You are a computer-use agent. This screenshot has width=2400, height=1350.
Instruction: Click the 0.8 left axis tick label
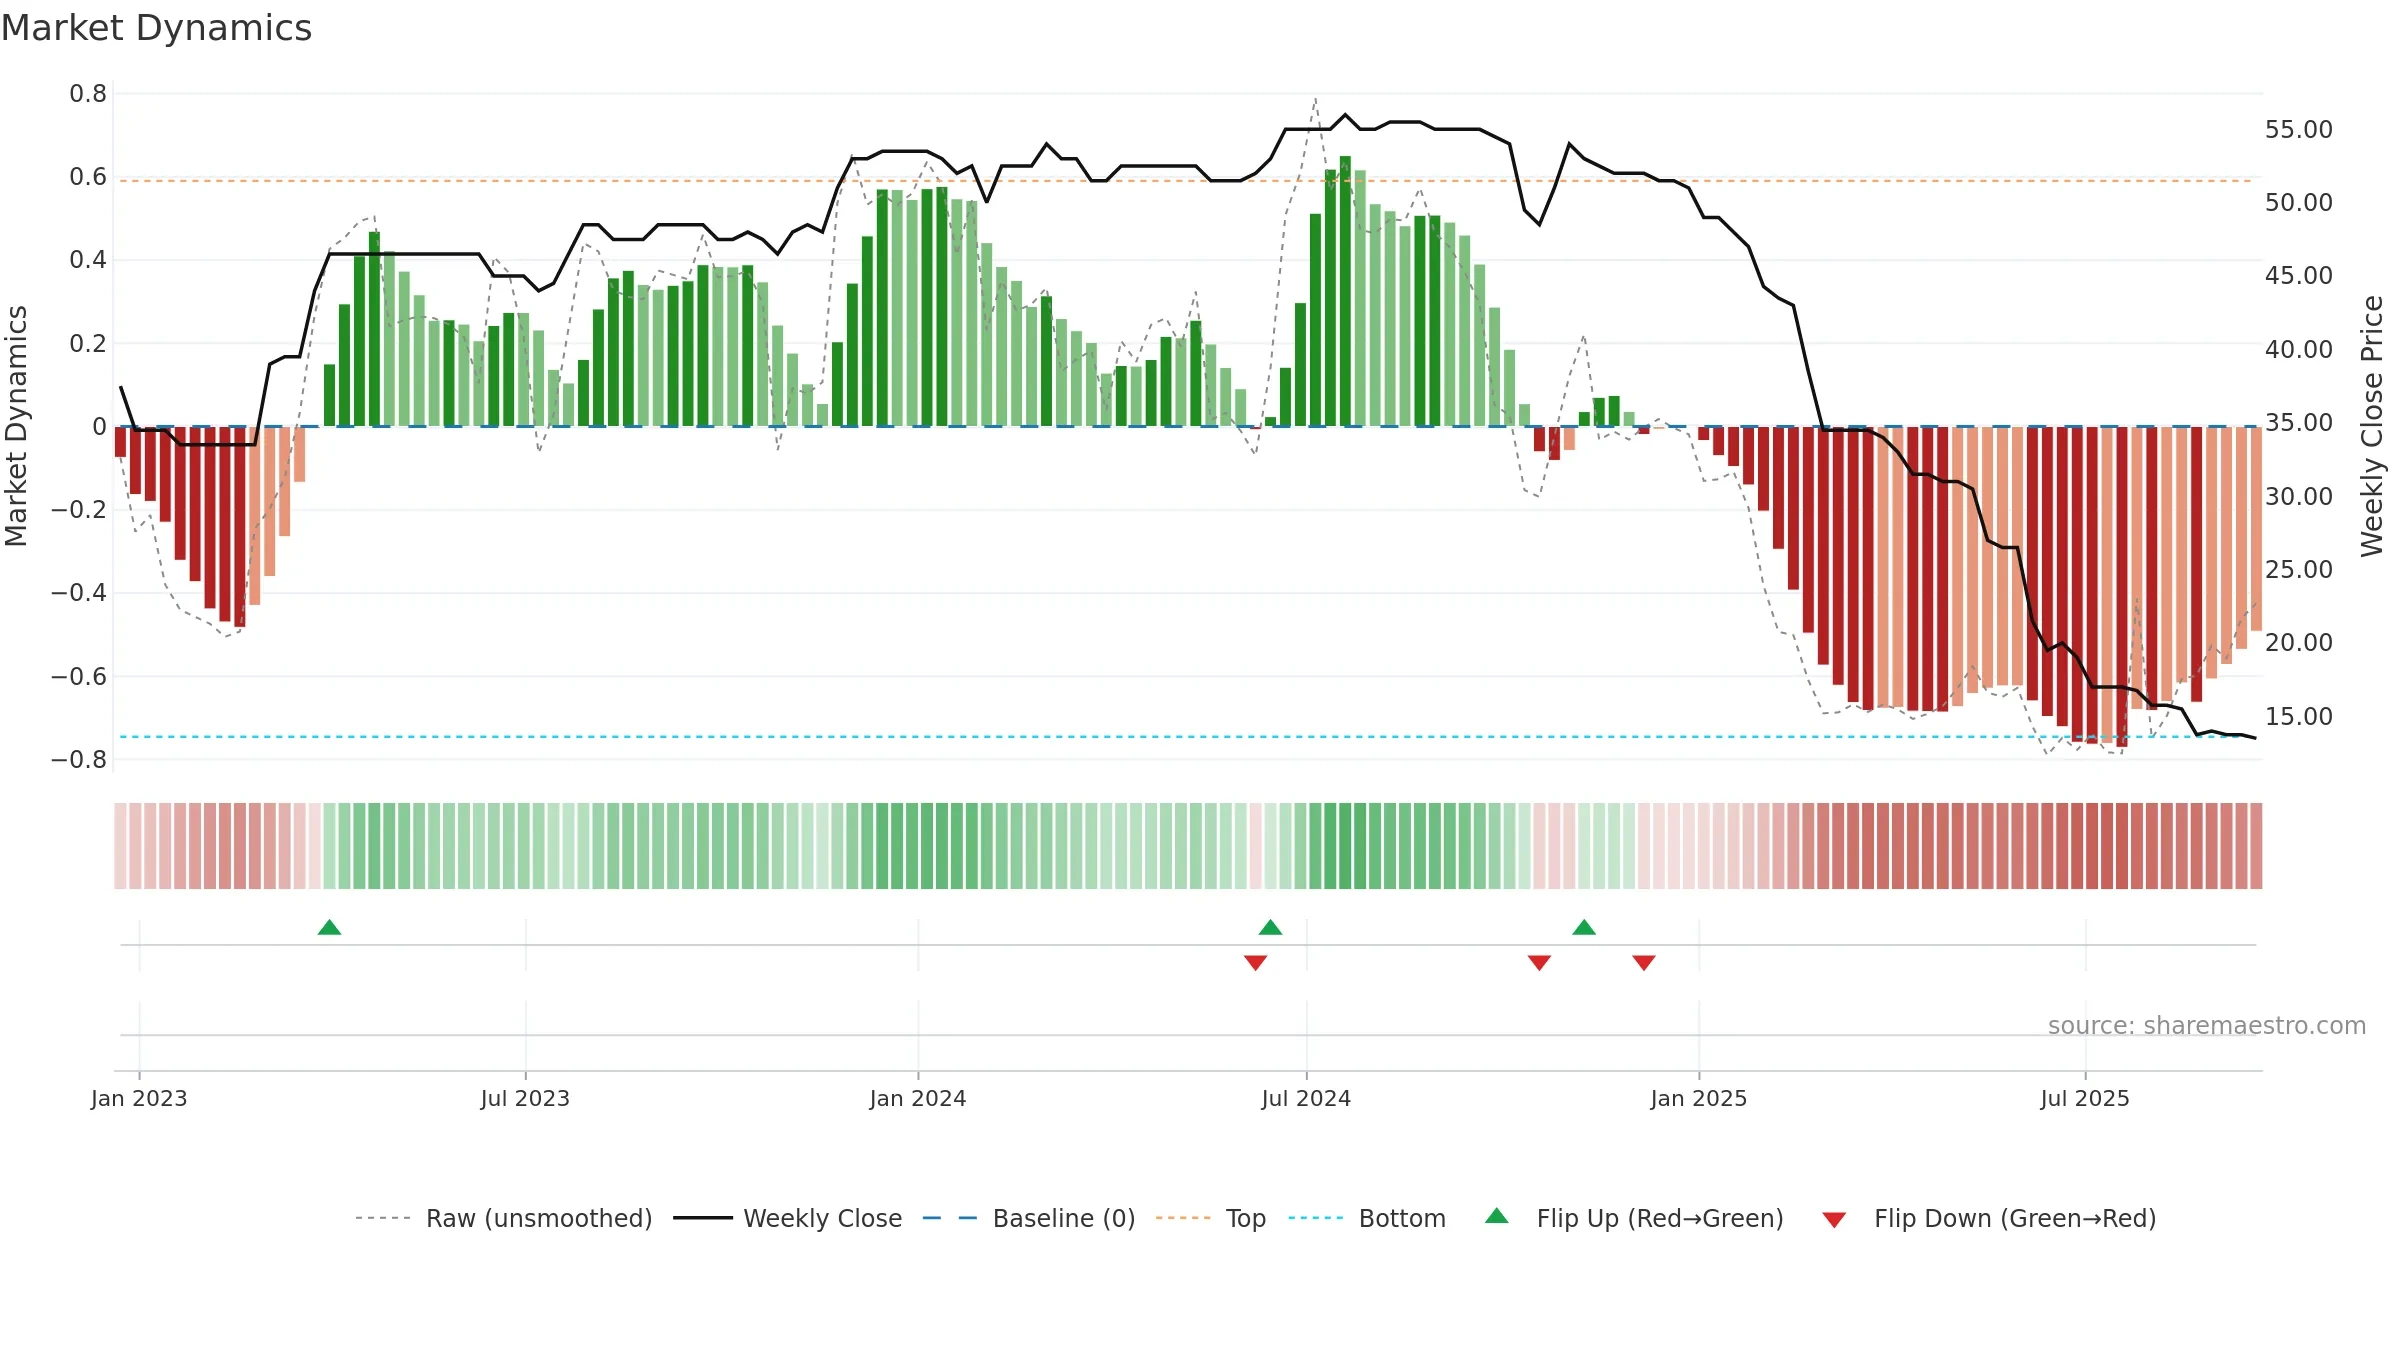click(x=88, y=94)
